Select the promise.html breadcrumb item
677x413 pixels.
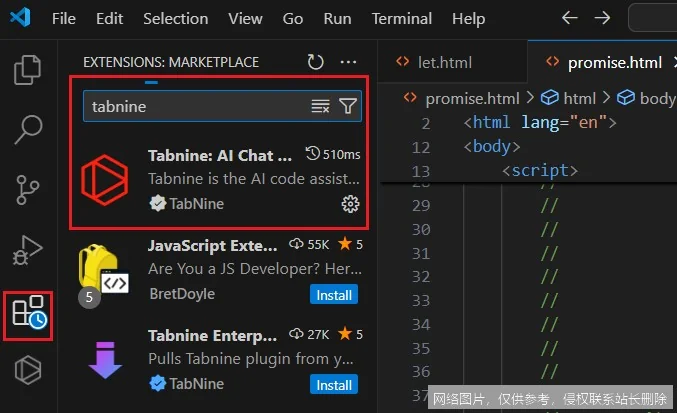click(472, 98)
